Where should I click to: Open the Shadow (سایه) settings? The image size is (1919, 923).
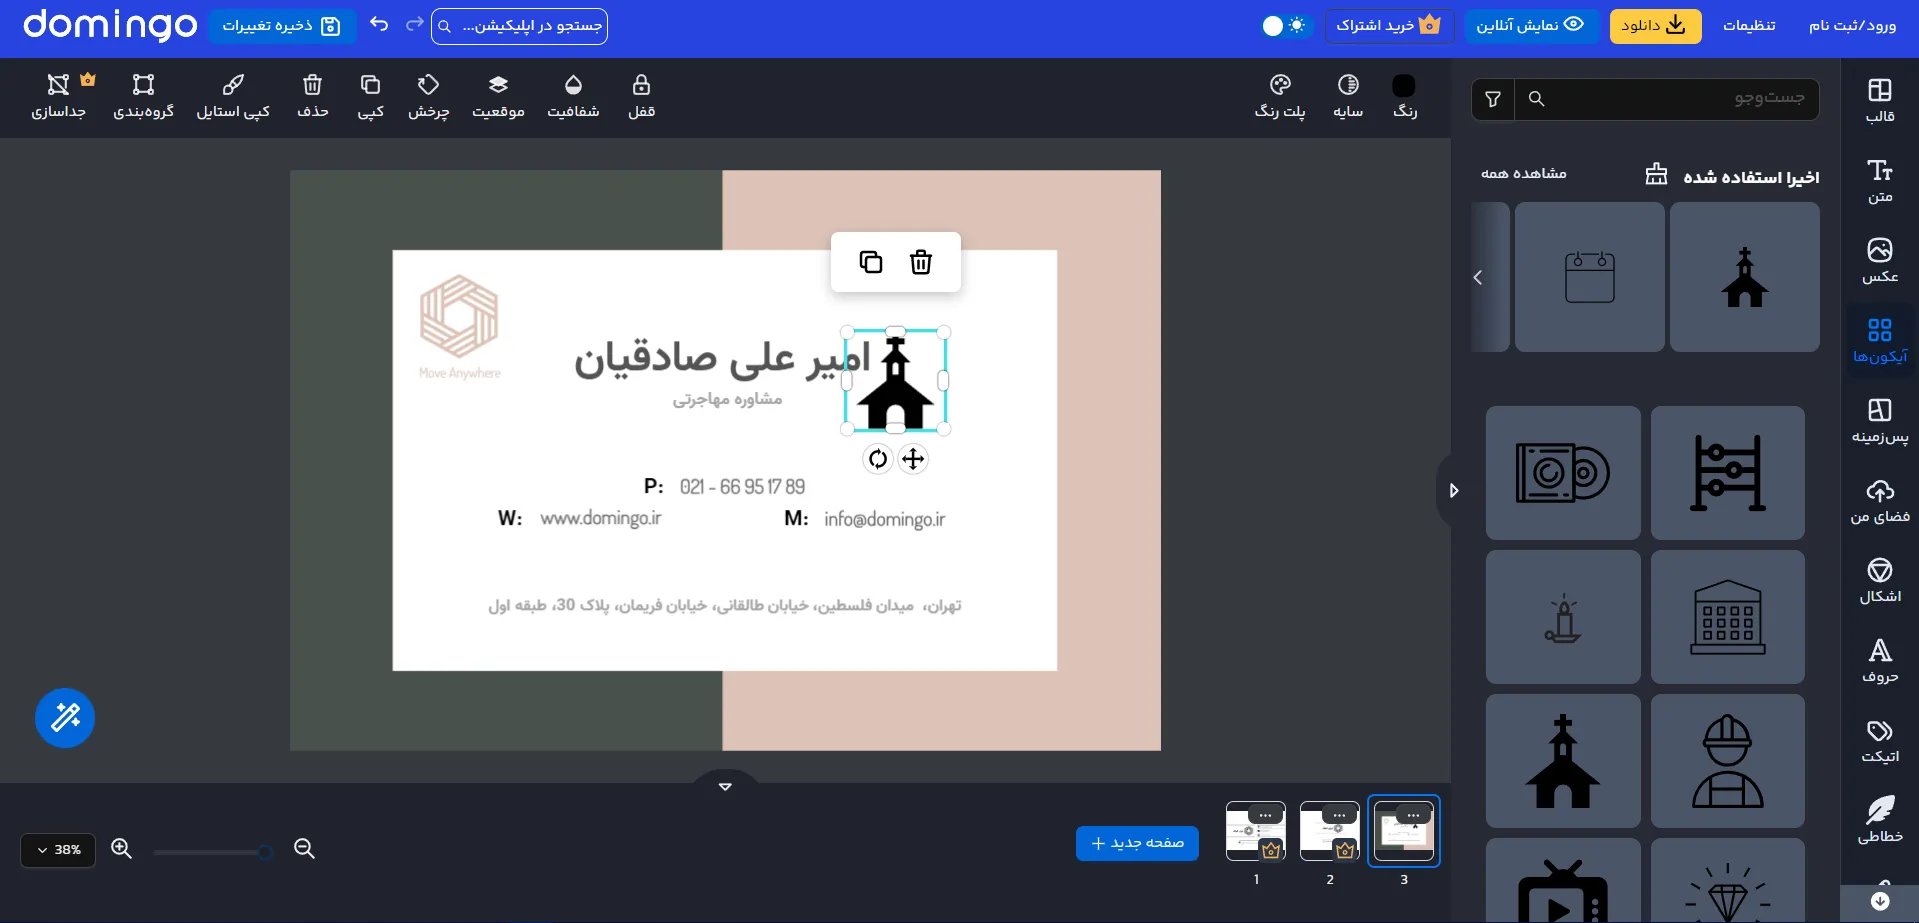point(1348,96)
